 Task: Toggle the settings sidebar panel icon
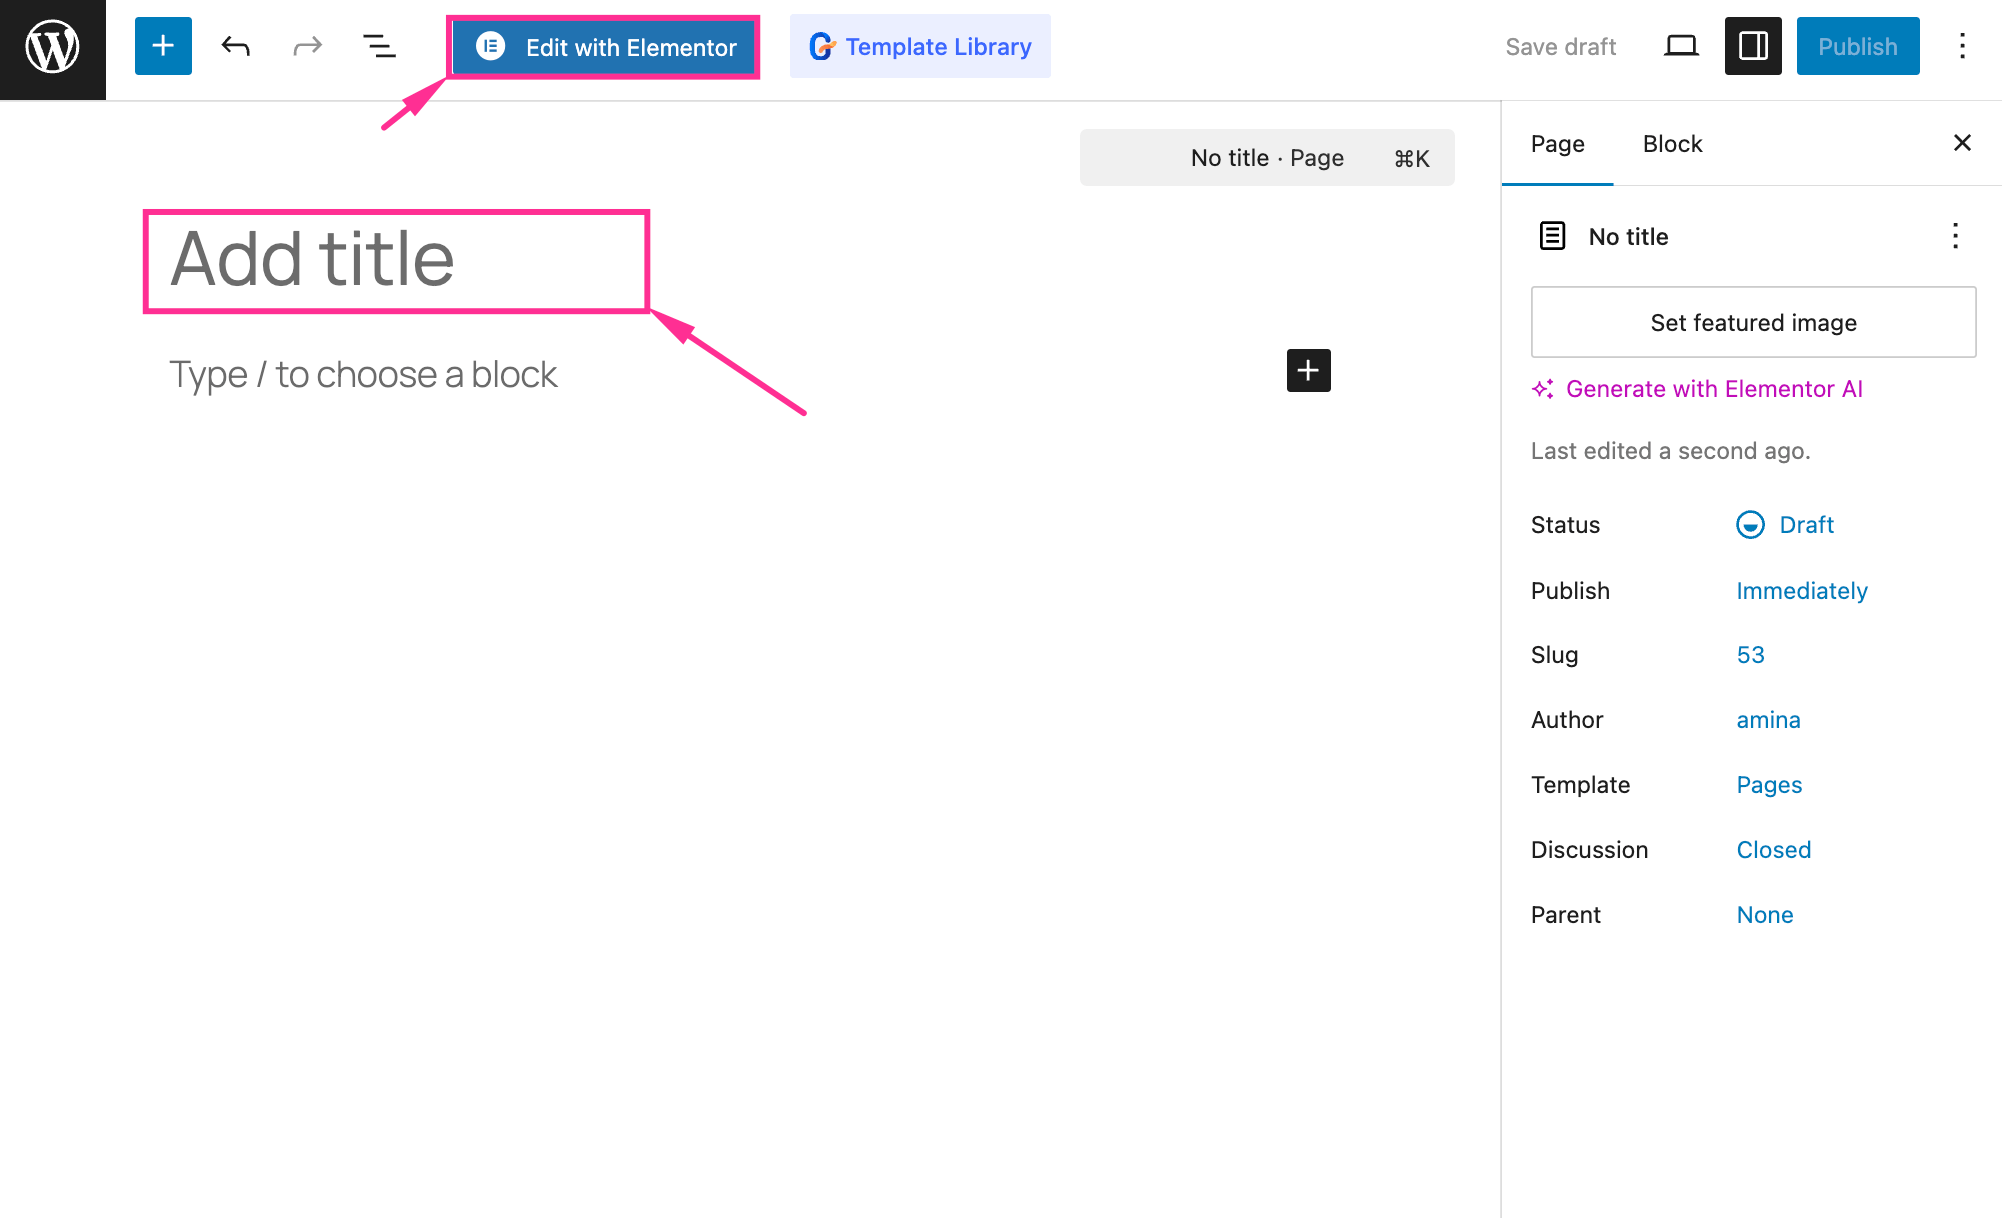pos(1753,46)
